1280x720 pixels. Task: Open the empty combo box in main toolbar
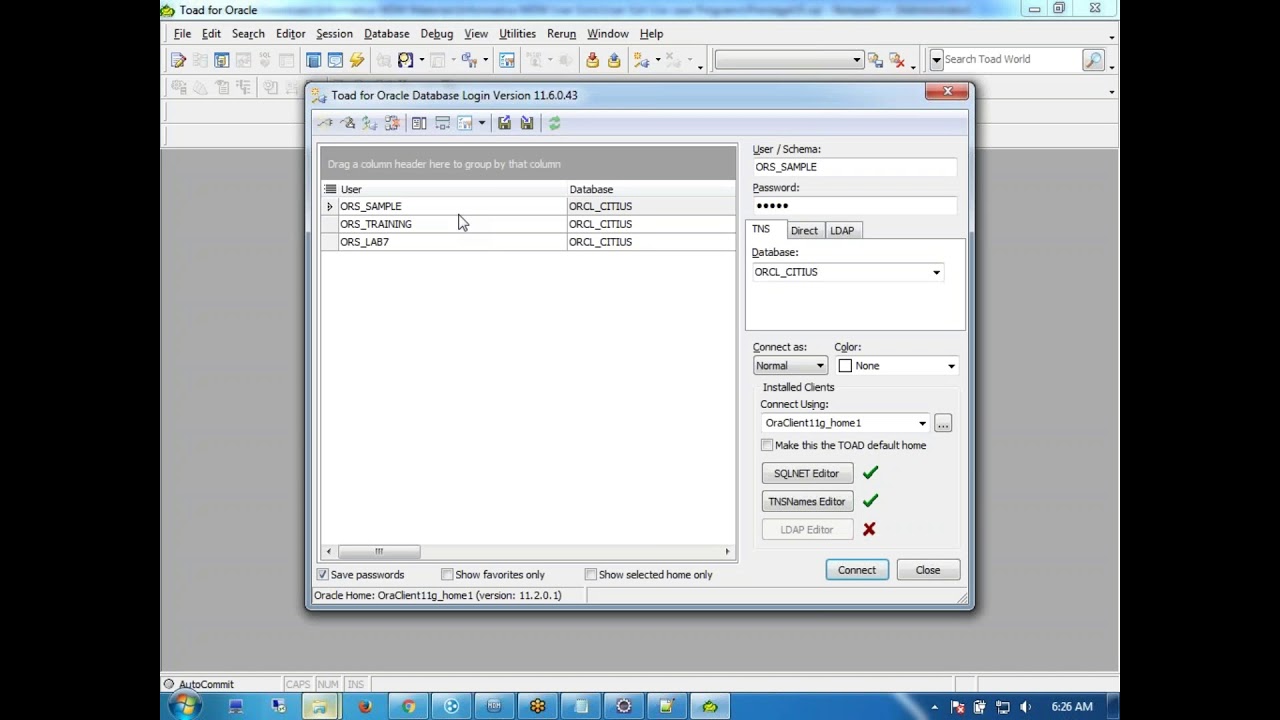[x=789, y=60]
